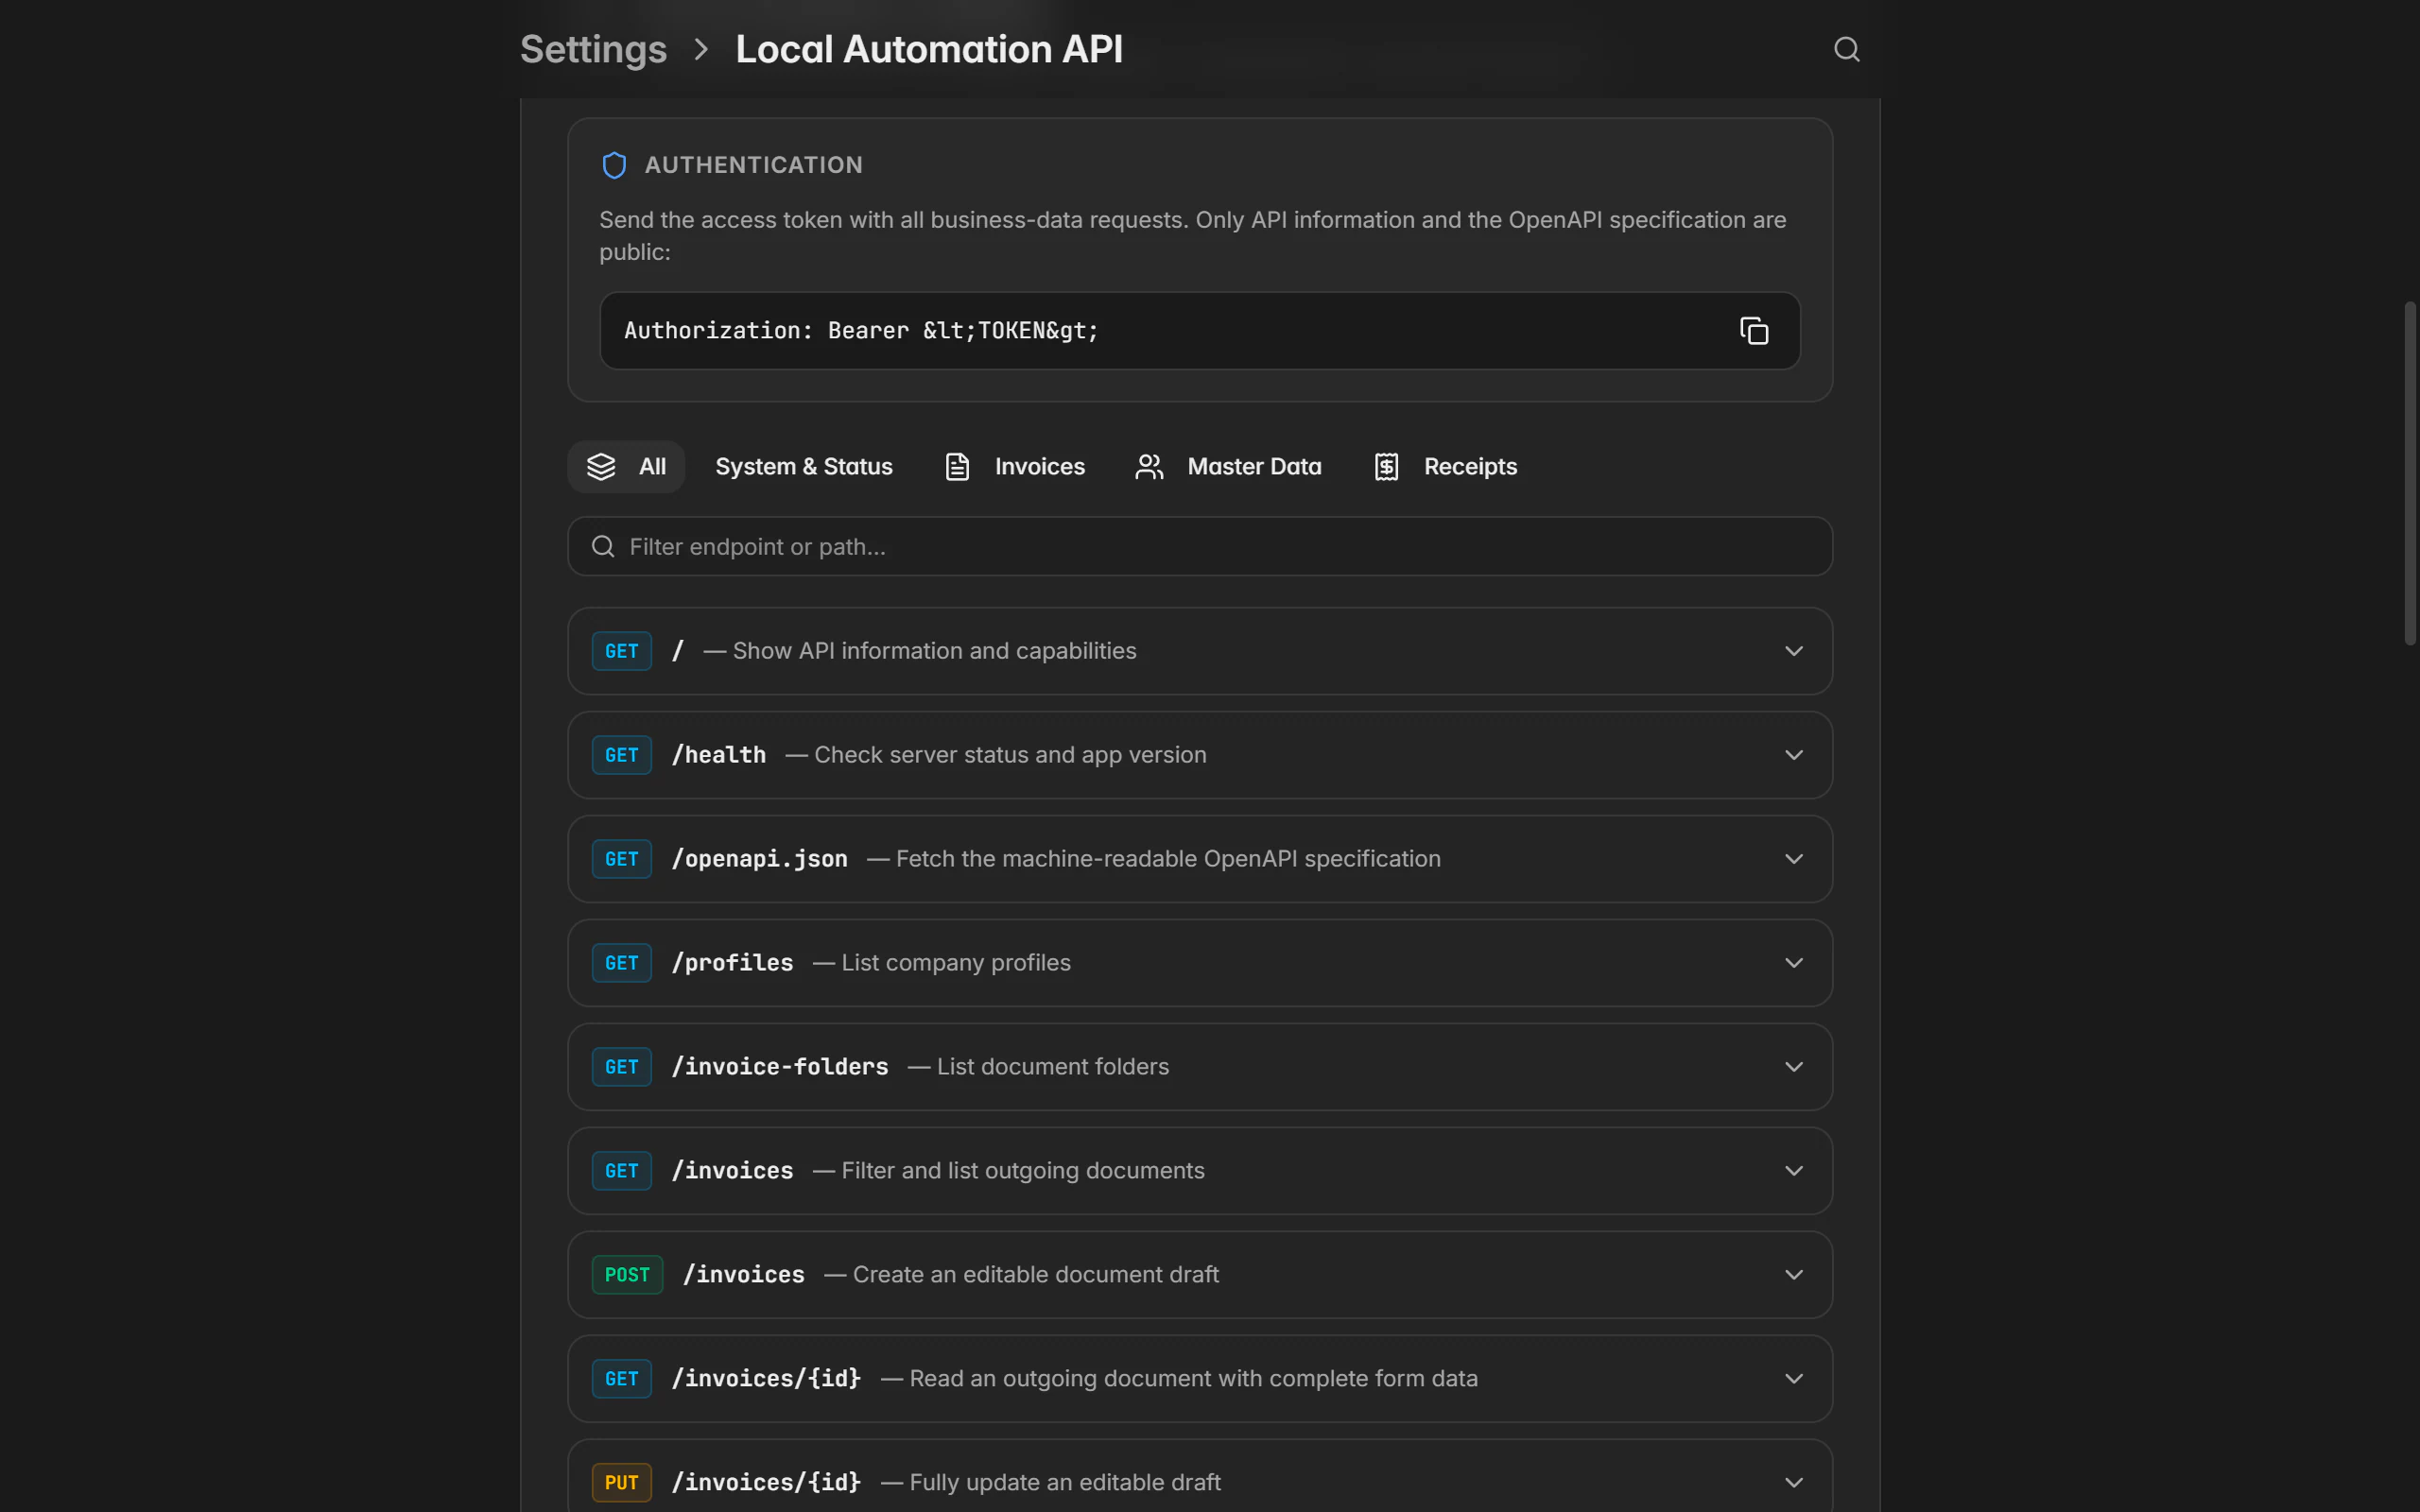Screen dimensions: 2420x1512
Task: Click the 'List company profiles' description
Action: pyautogui.click(x=956, y=963)
